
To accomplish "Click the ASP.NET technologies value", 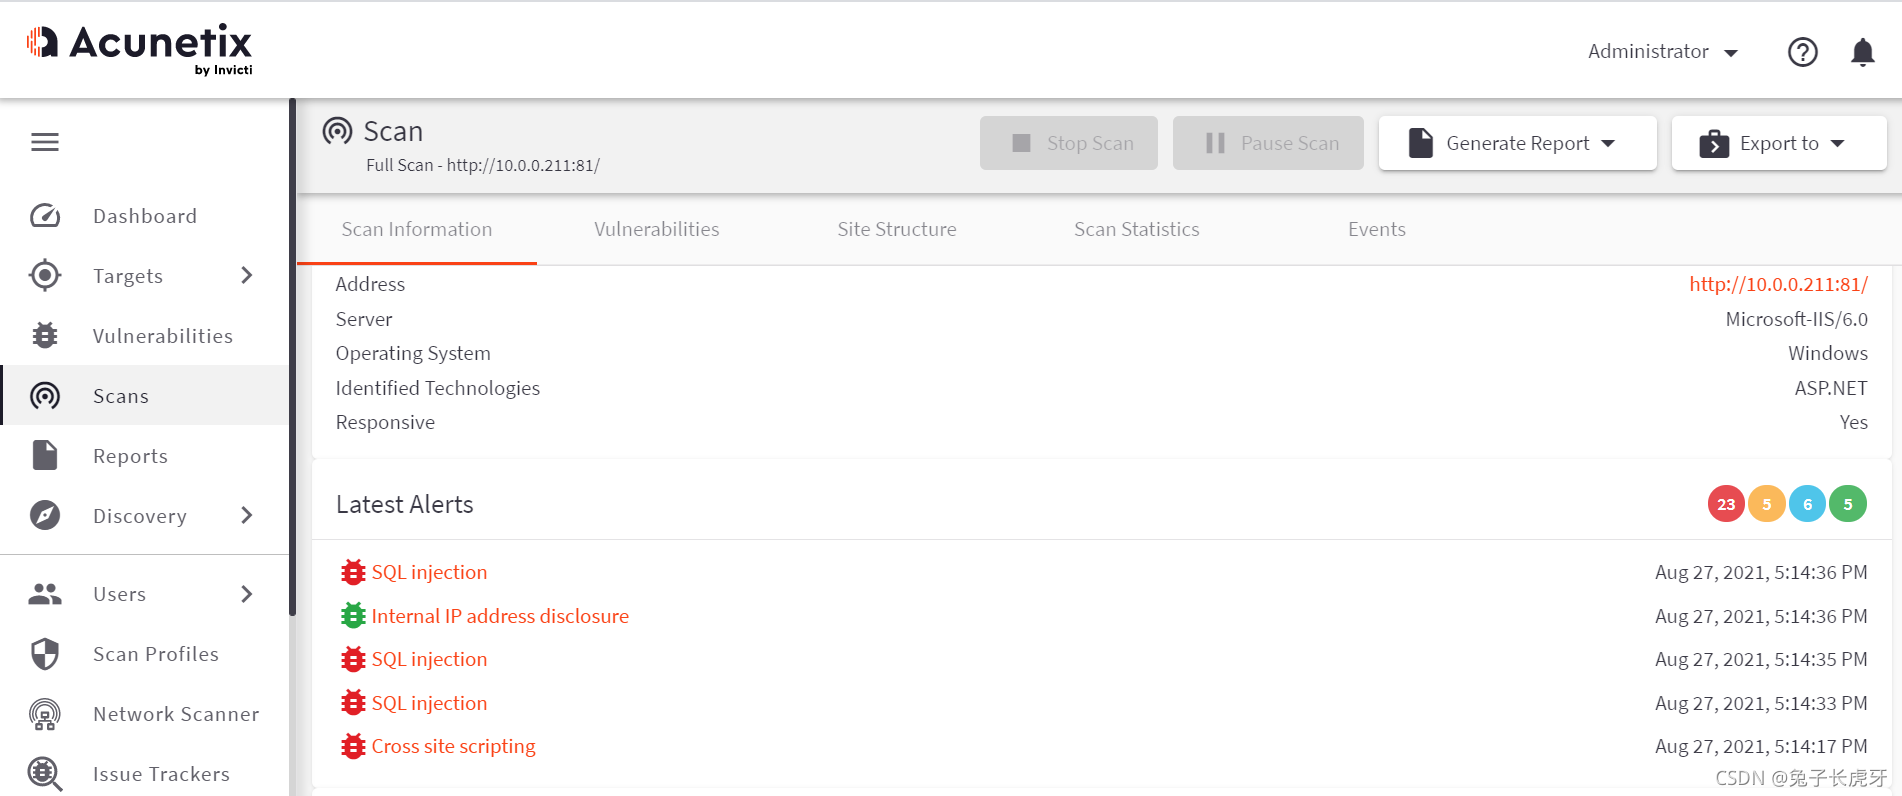I will tap(1831, 388).
